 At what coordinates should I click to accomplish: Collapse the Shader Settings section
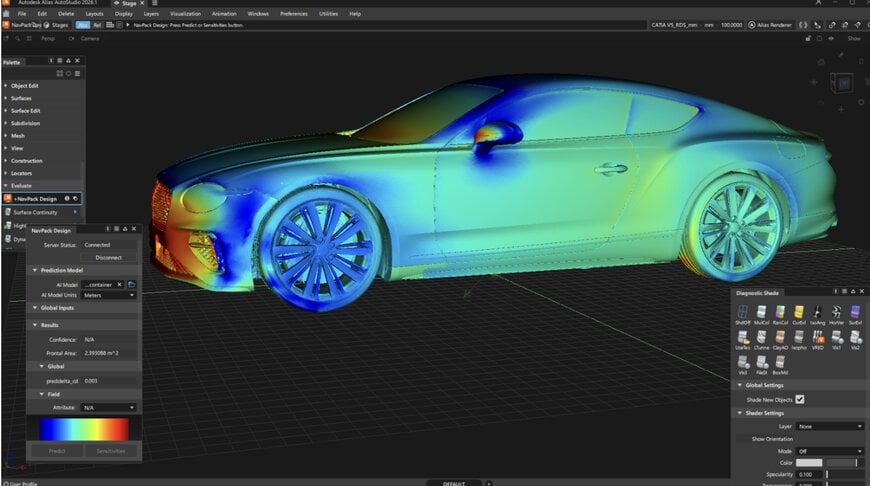click(x=740, y=413)
